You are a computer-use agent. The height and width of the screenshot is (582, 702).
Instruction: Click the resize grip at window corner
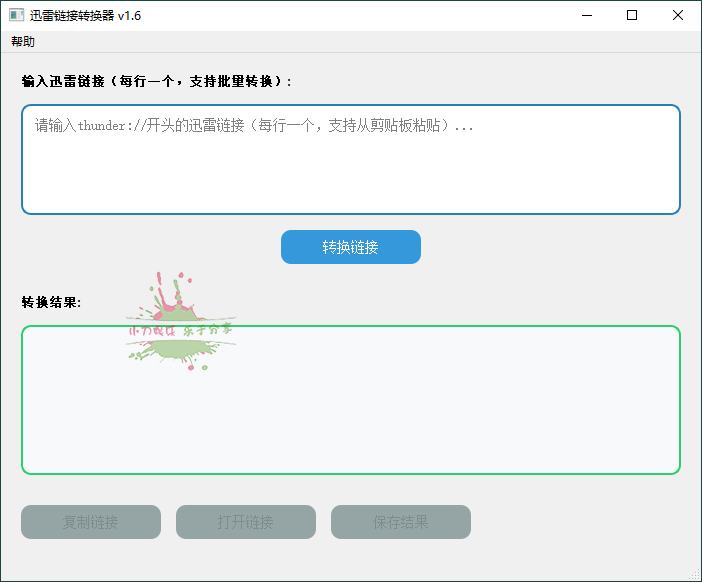695,575
